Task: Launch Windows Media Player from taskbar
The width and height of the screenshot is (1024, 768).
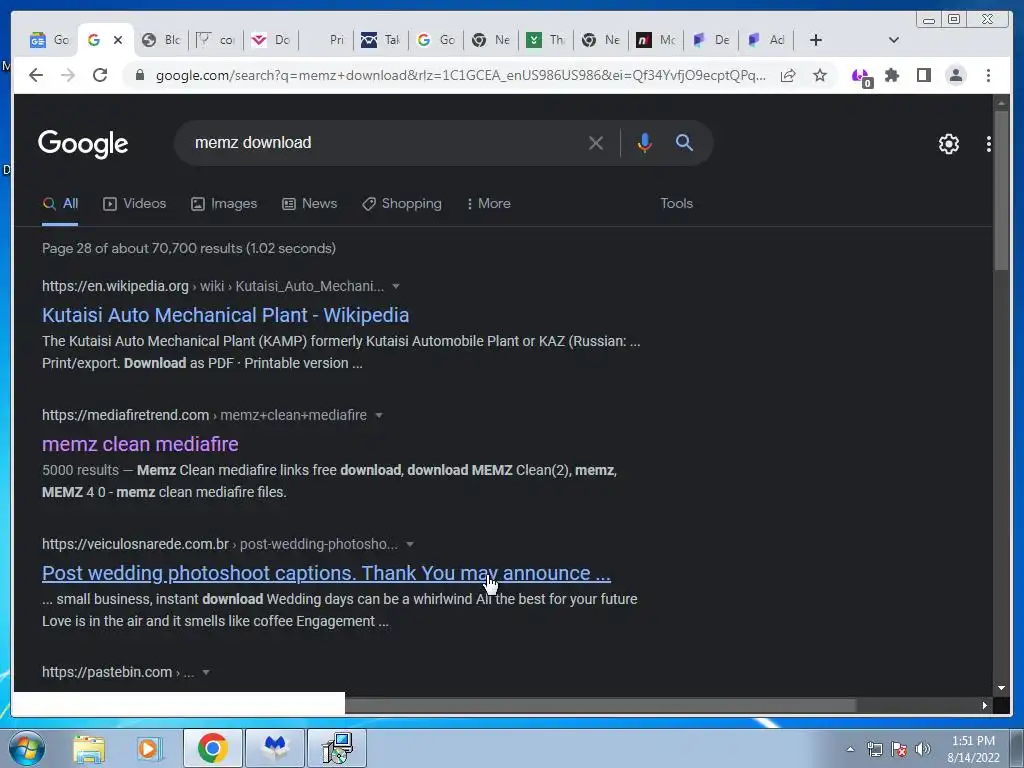Action: 149,748
